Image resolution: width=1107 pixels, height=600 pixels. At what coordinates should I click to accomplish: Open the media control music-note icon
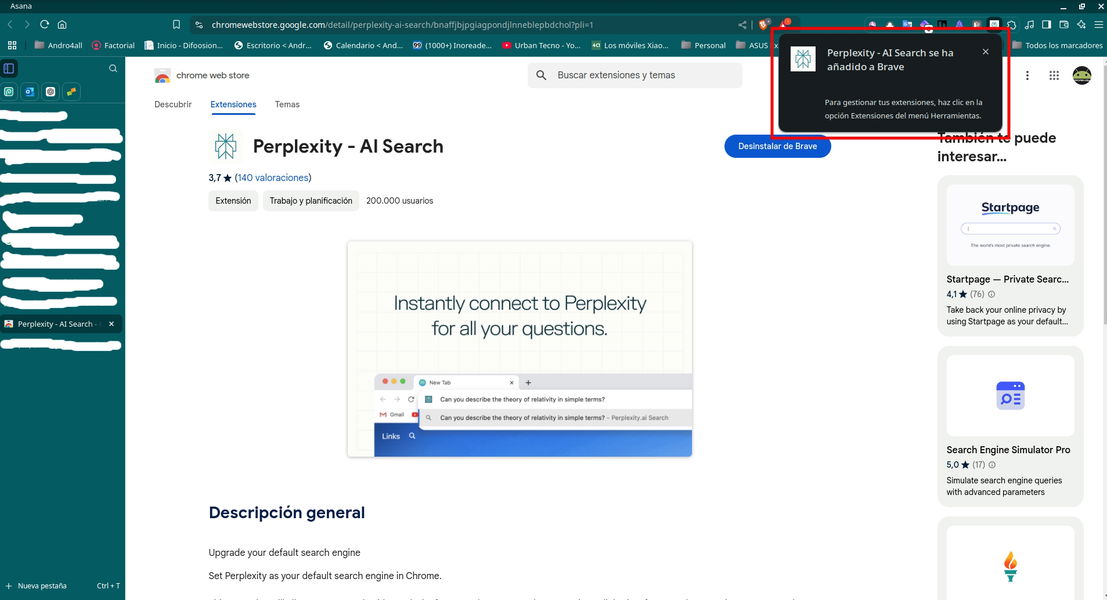(x=1029, y=25)
